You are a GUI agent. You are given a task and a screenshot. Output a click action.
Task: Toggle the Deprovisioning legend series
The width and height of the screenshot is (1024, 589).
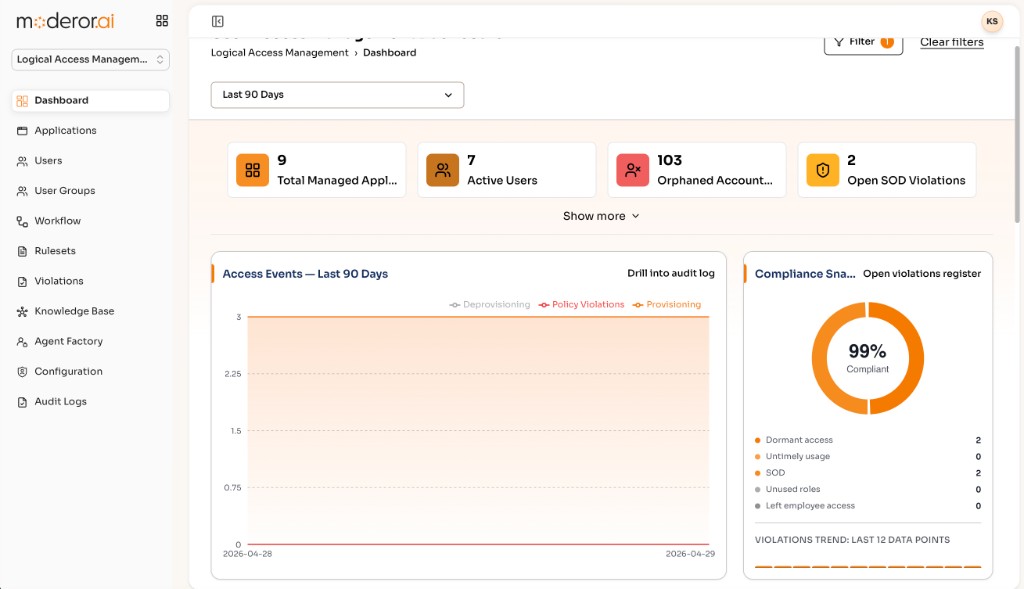point(490,304)
